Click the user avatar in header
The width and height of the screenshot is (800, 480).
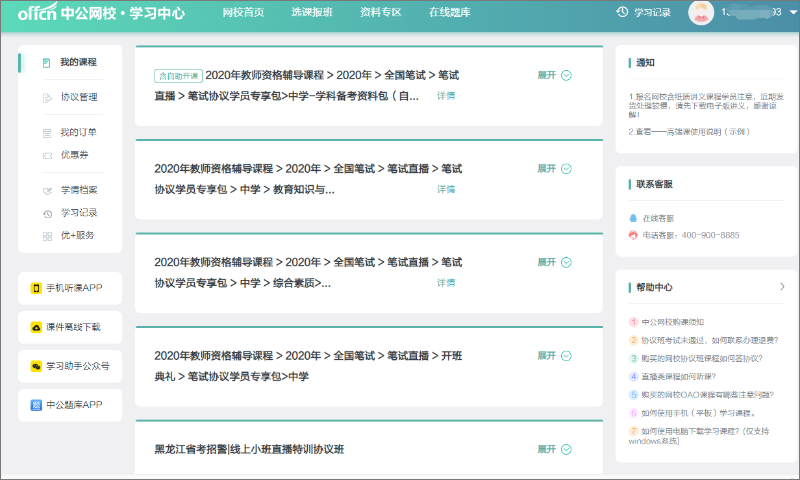coord(701,13)
